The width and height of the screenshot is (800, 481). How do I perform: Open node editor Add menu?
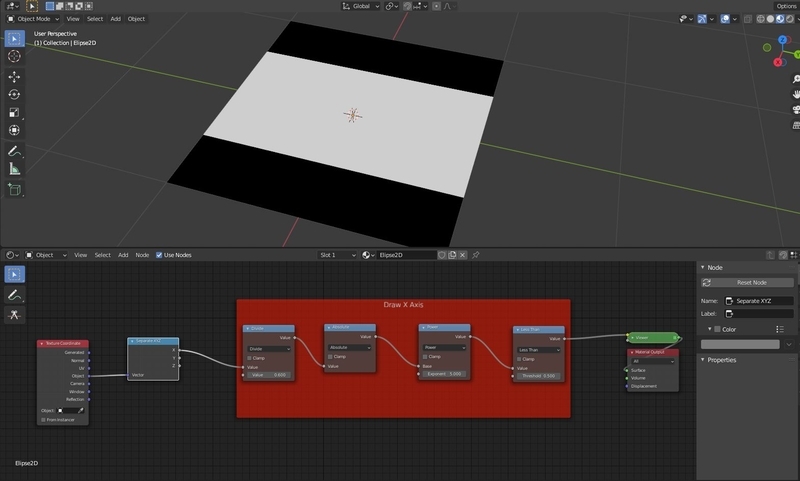[x=123, y=255]
